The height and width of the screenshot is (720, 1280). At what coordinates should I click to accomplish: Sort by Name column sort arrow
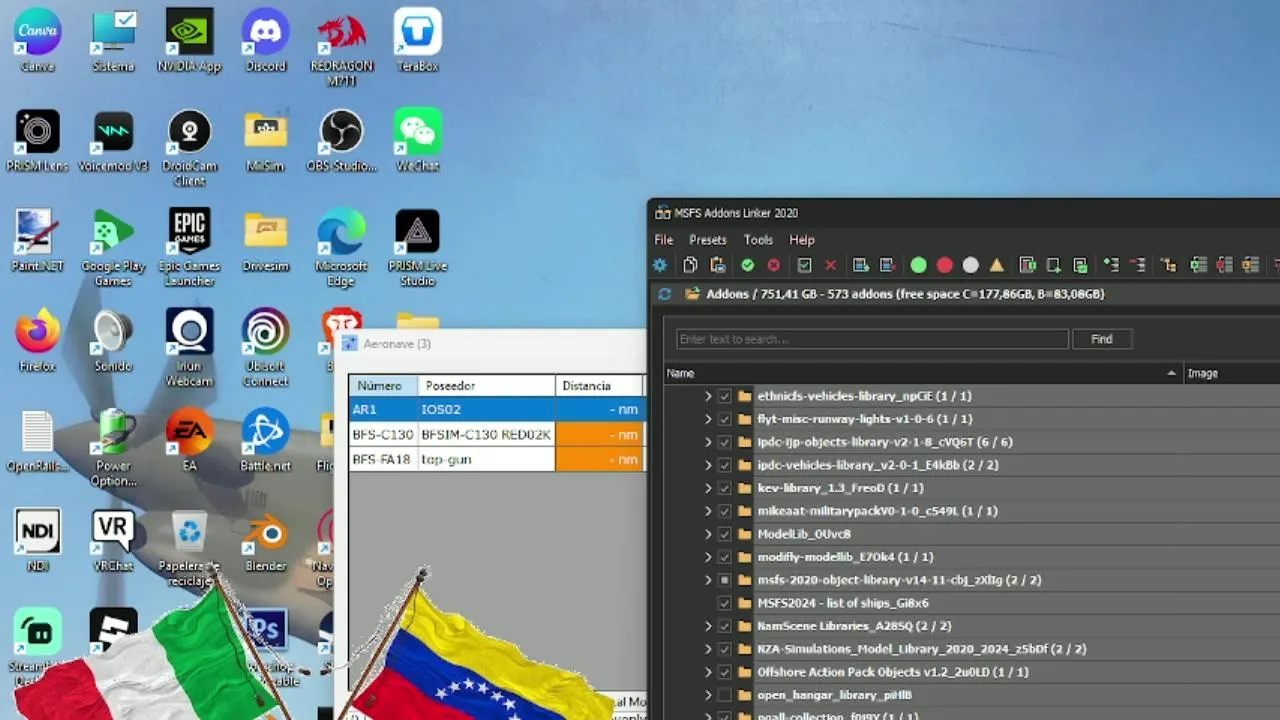1171,373
